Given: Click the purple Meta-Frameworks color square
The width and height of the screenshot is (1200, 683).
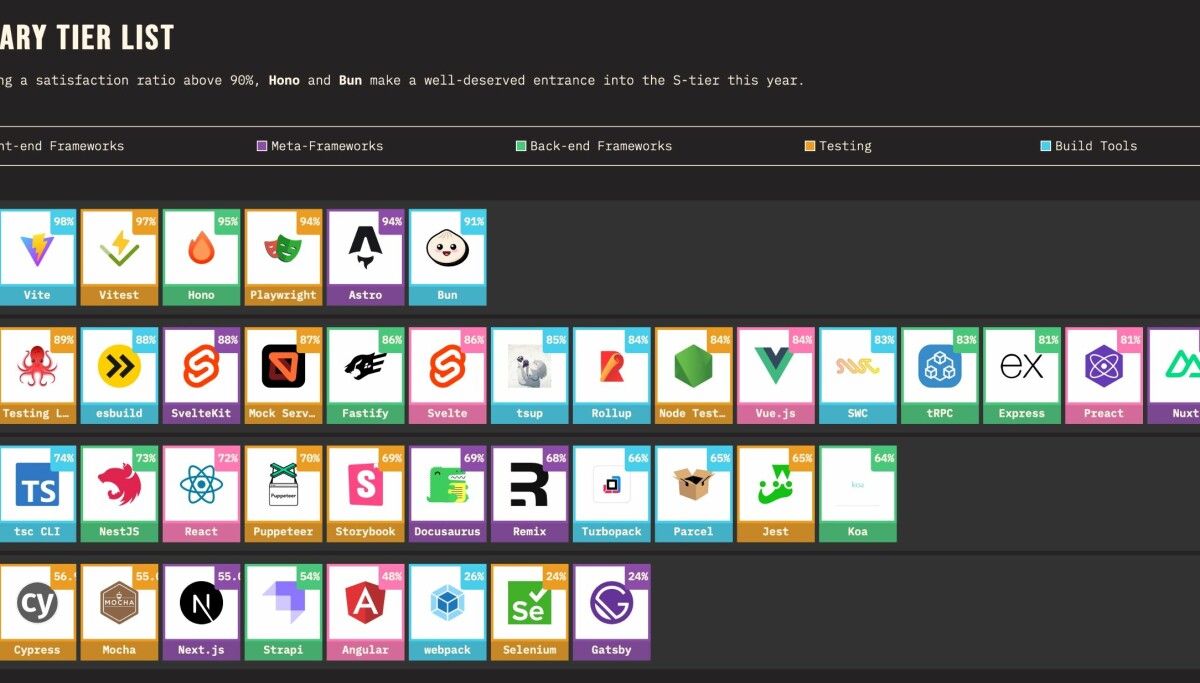Looking at the screenshot, I should (x=262, y=146).
